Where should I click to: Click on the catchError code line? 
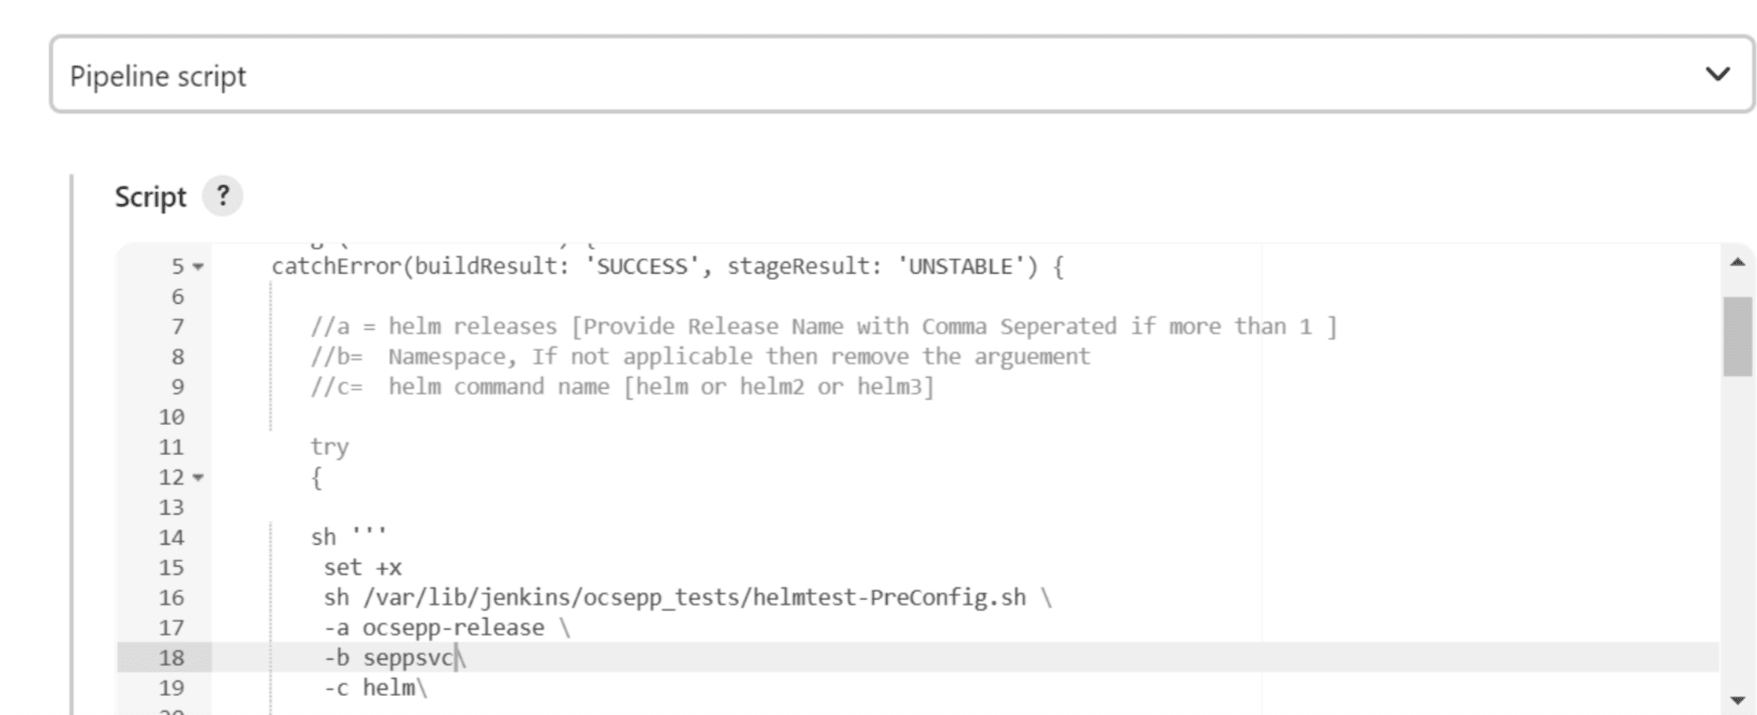click(667, 266)
